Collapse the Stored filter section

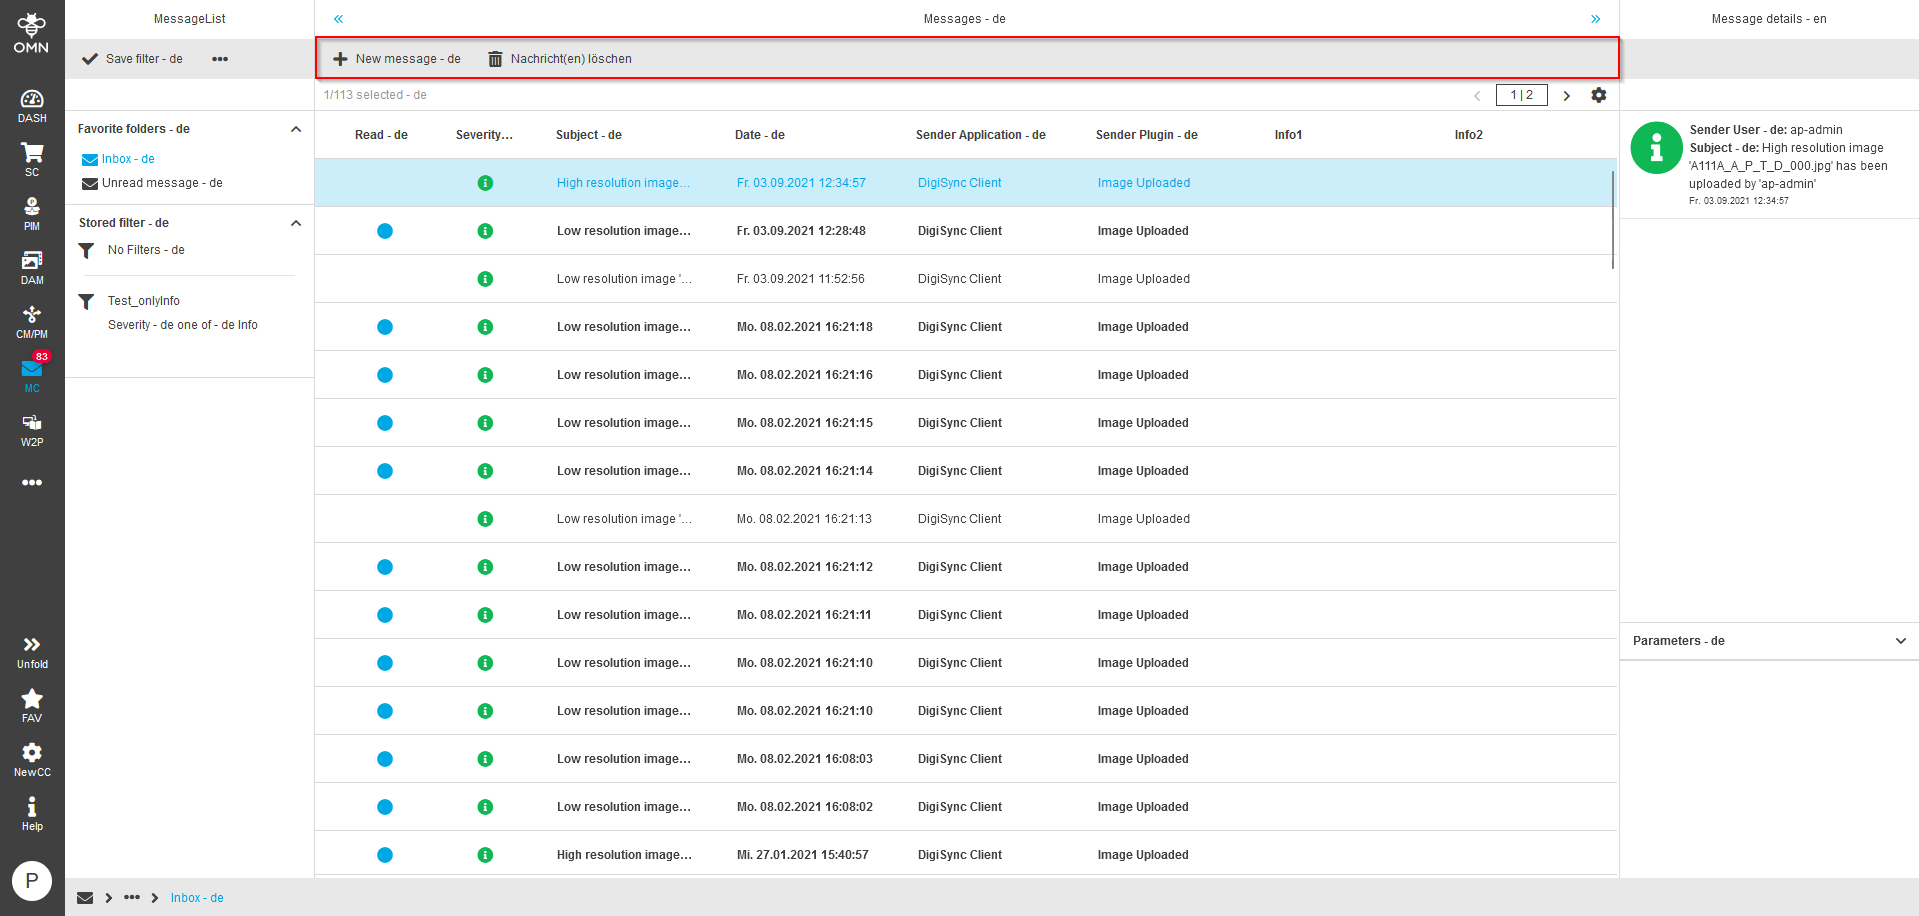[x=296, y=223]
